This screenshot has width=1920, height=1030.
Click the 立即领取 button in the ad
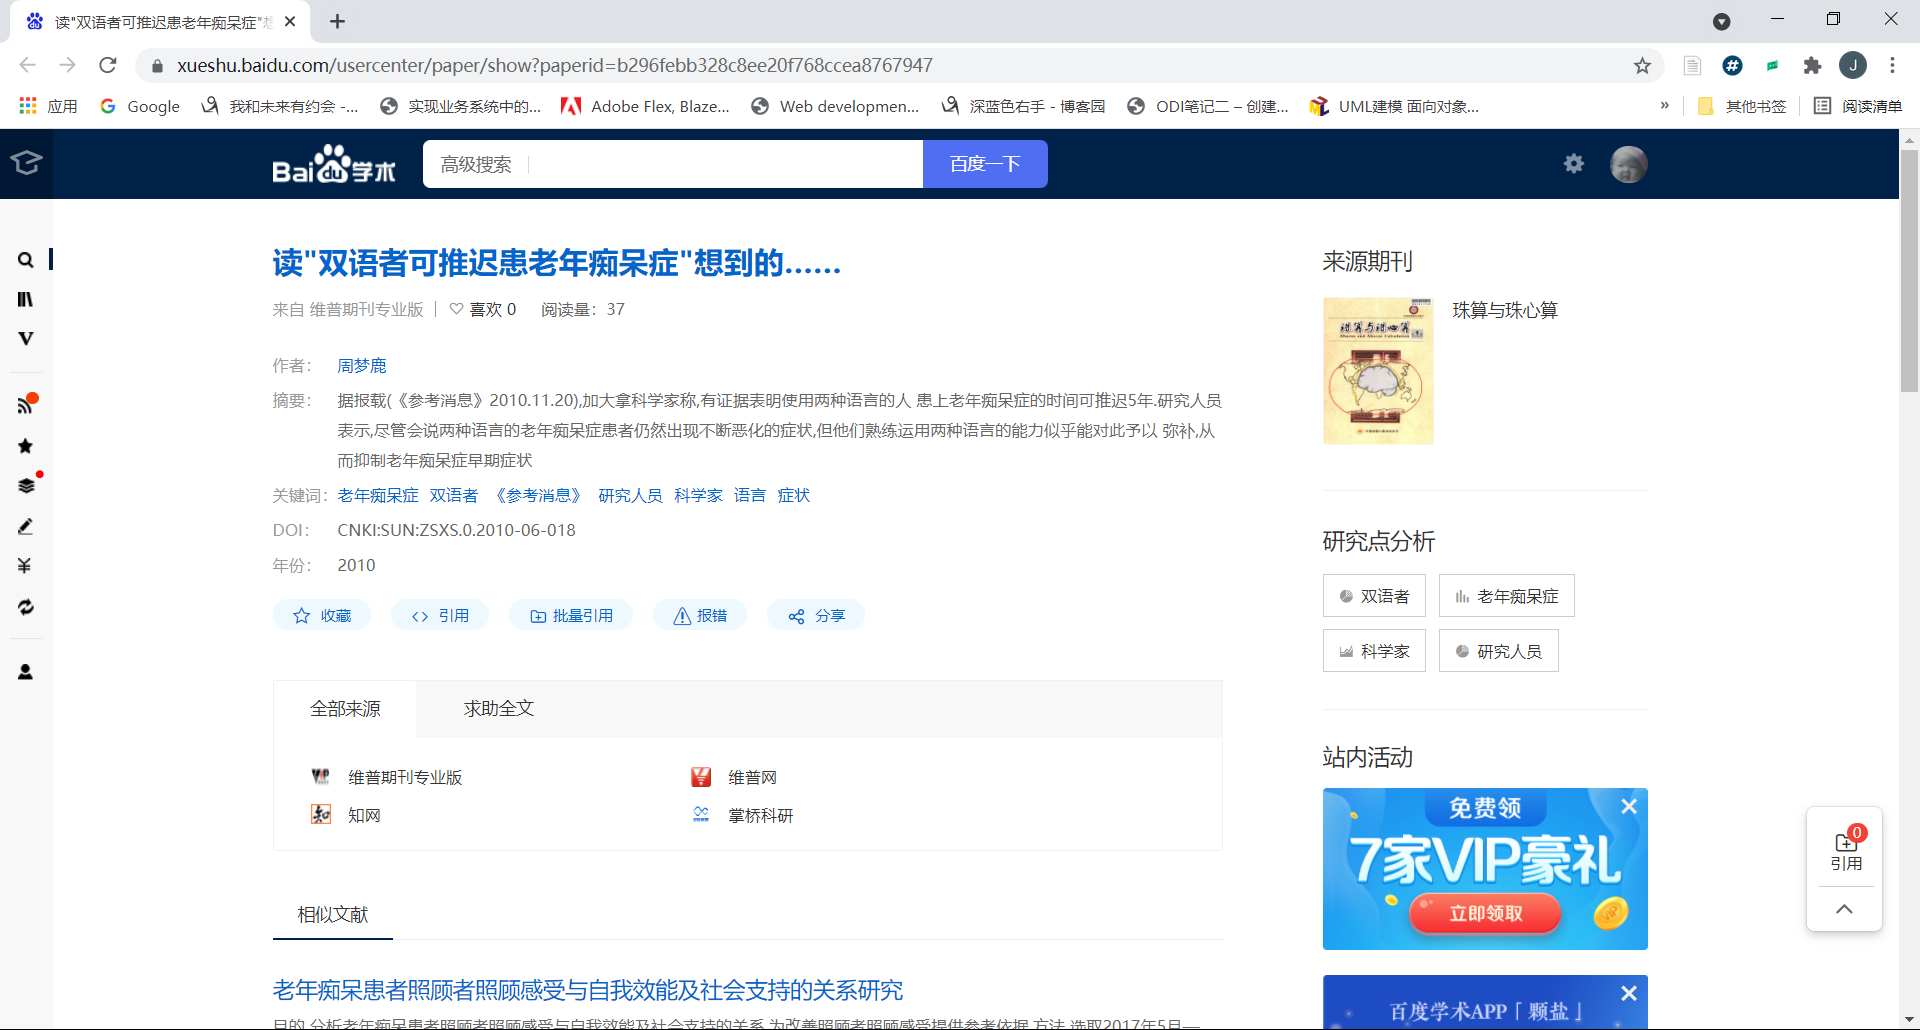(x=1486, y=913)
